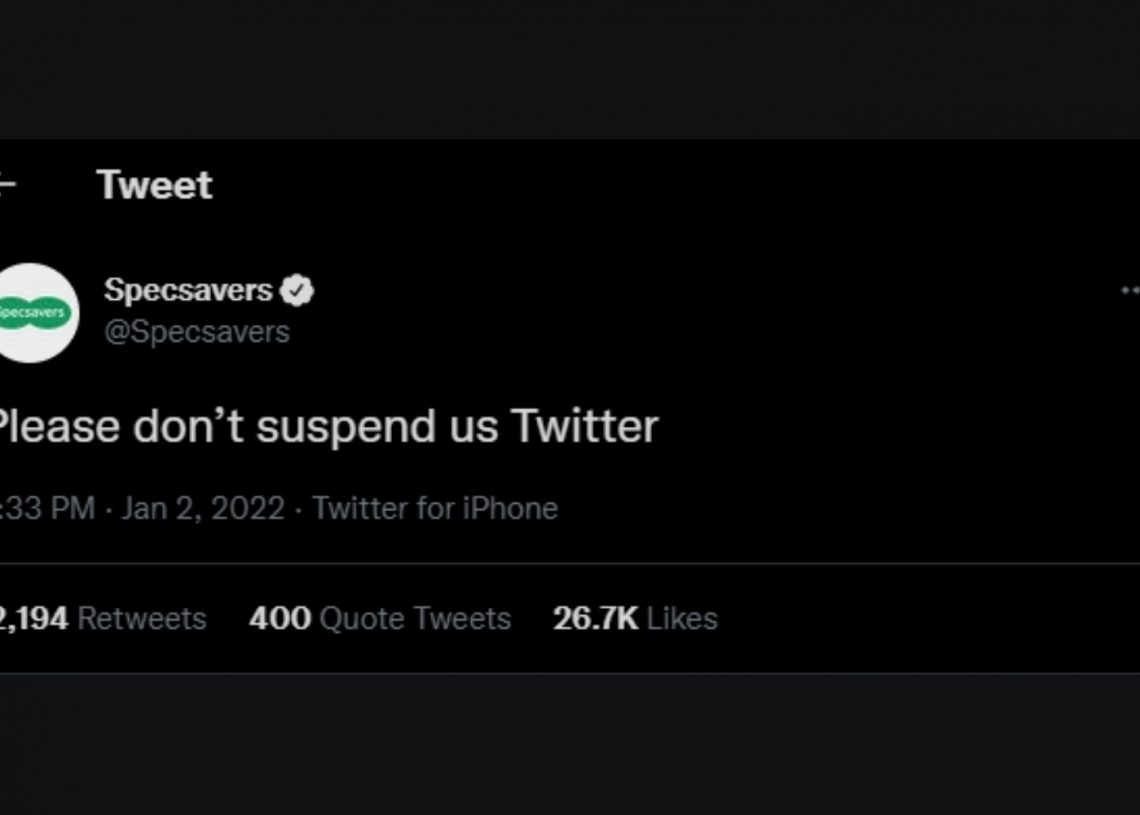
Task: Open the Twitter for iPhone source link
Action: click(x=435, y=508)
